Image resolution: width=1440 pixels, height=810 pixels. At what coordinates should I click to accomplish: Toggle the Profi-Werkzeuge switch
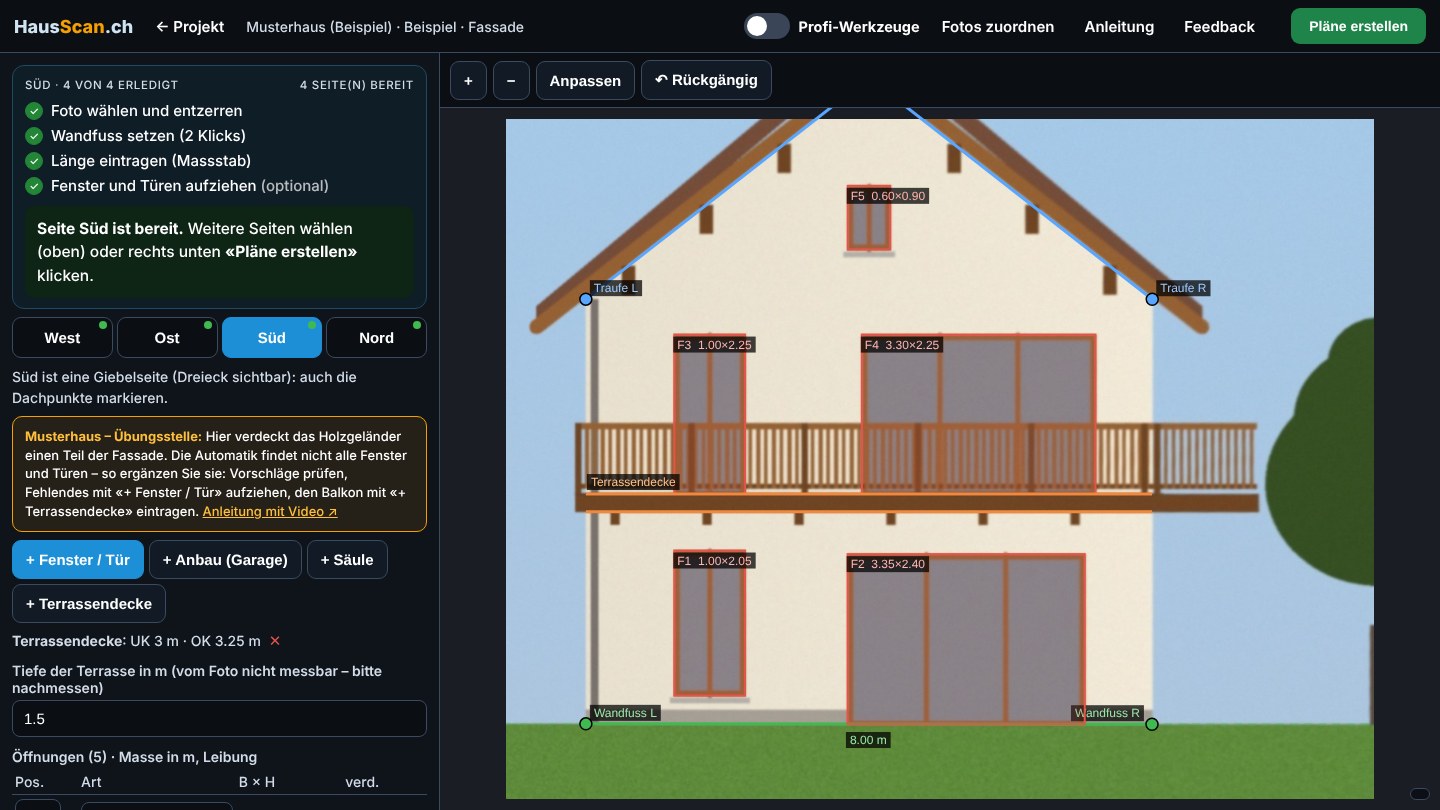point(767,27)
